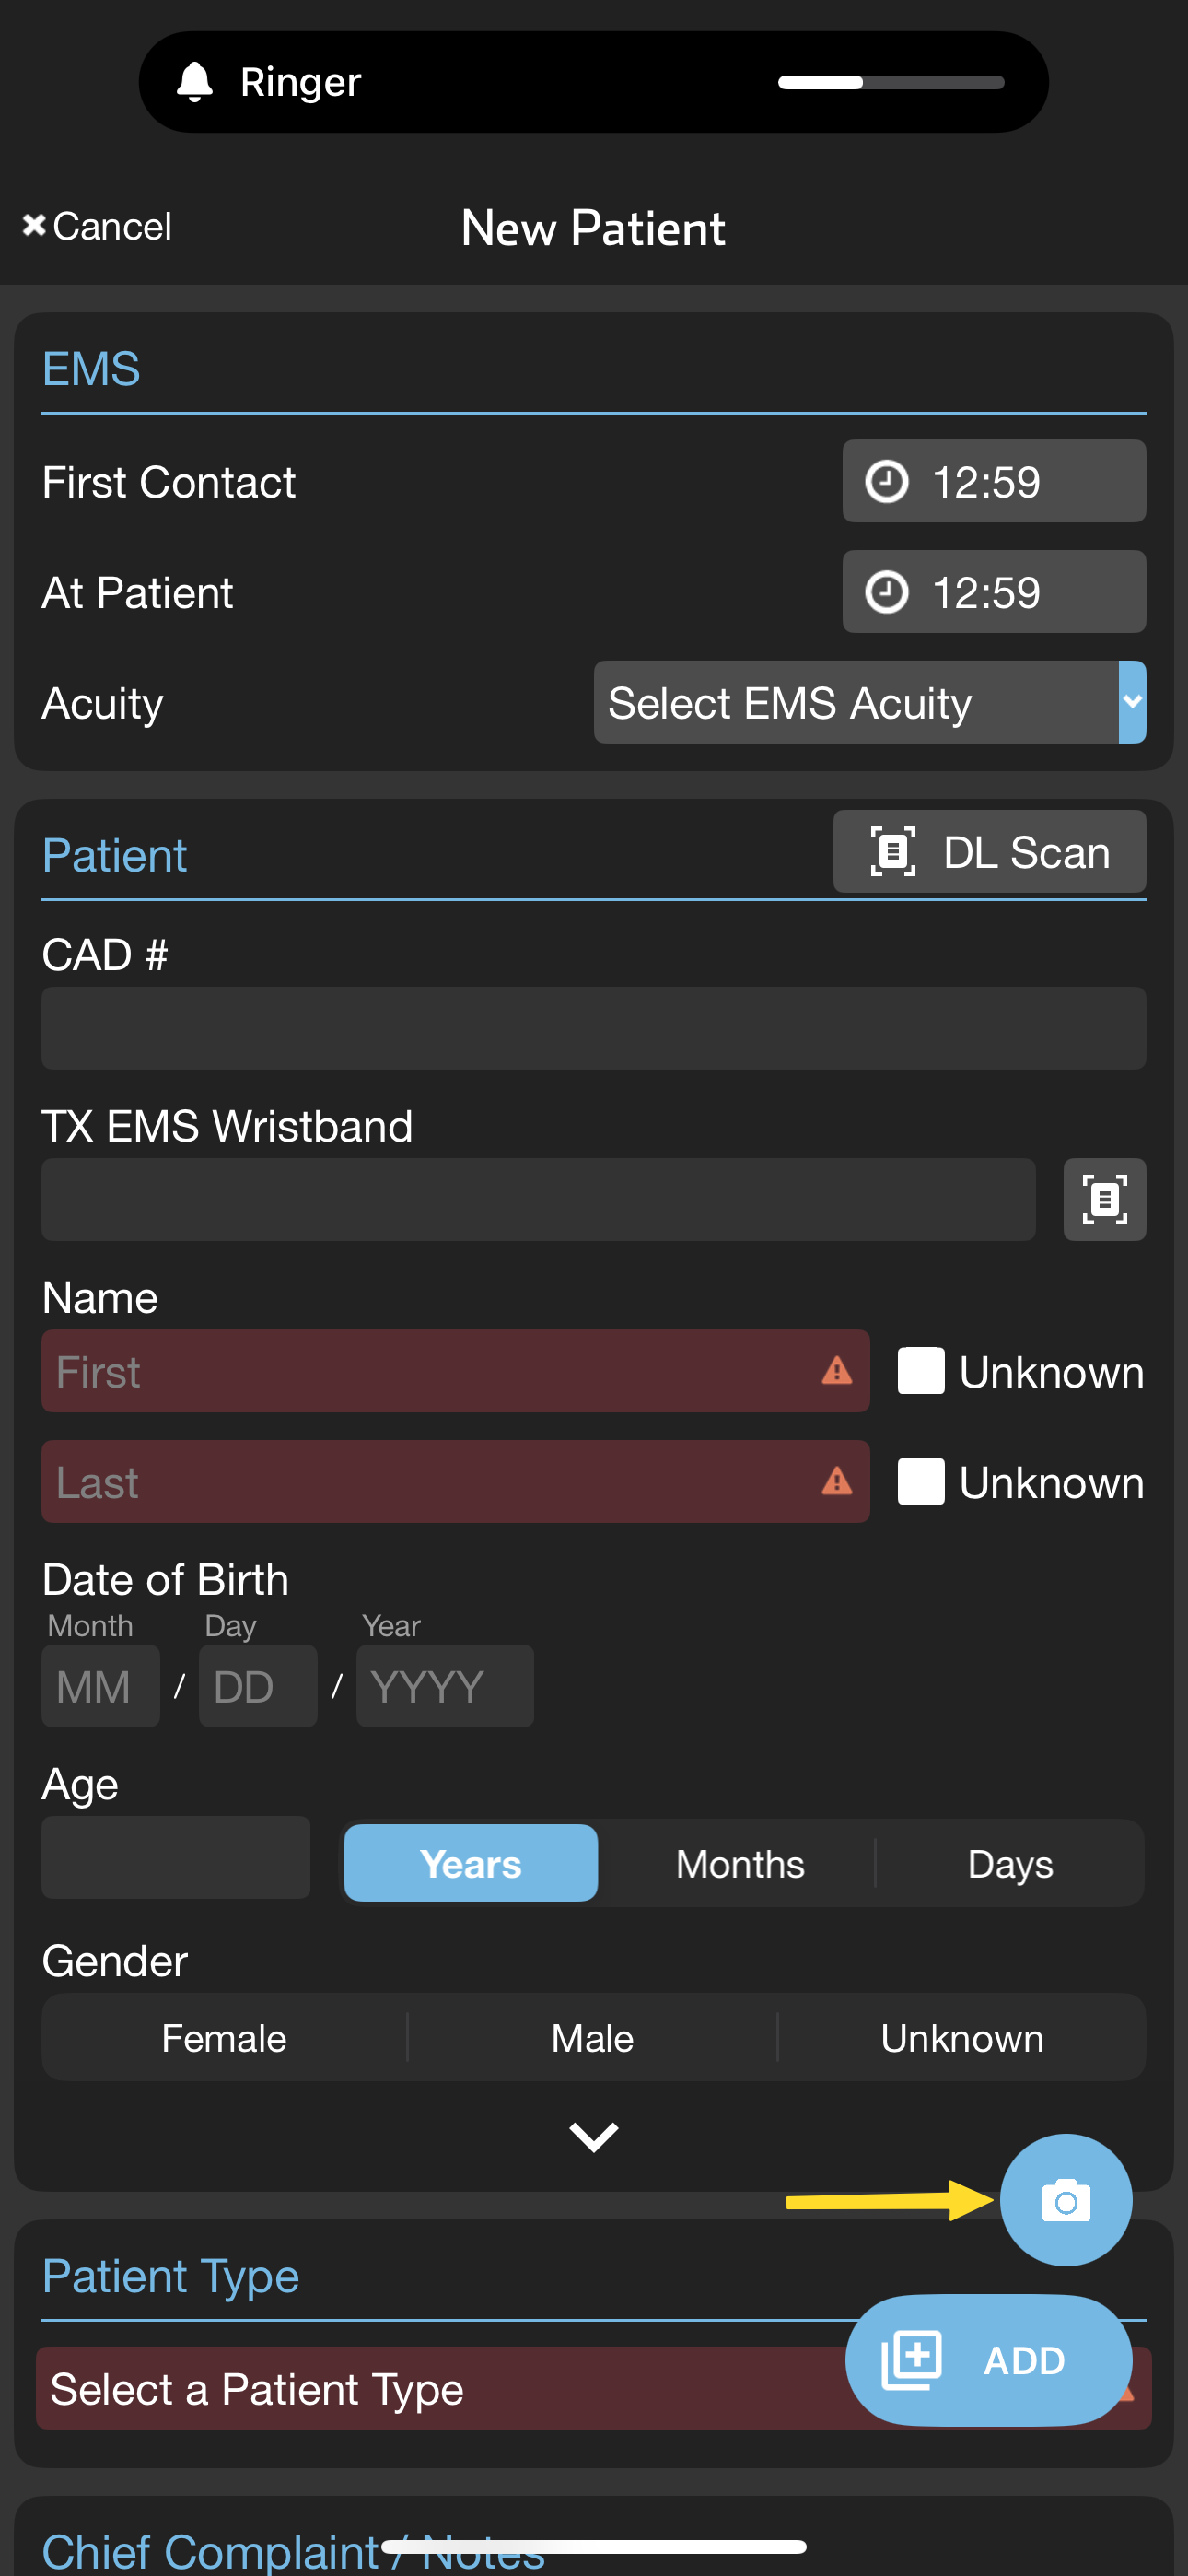Tap the First Contact clock icon

(886, 482)
